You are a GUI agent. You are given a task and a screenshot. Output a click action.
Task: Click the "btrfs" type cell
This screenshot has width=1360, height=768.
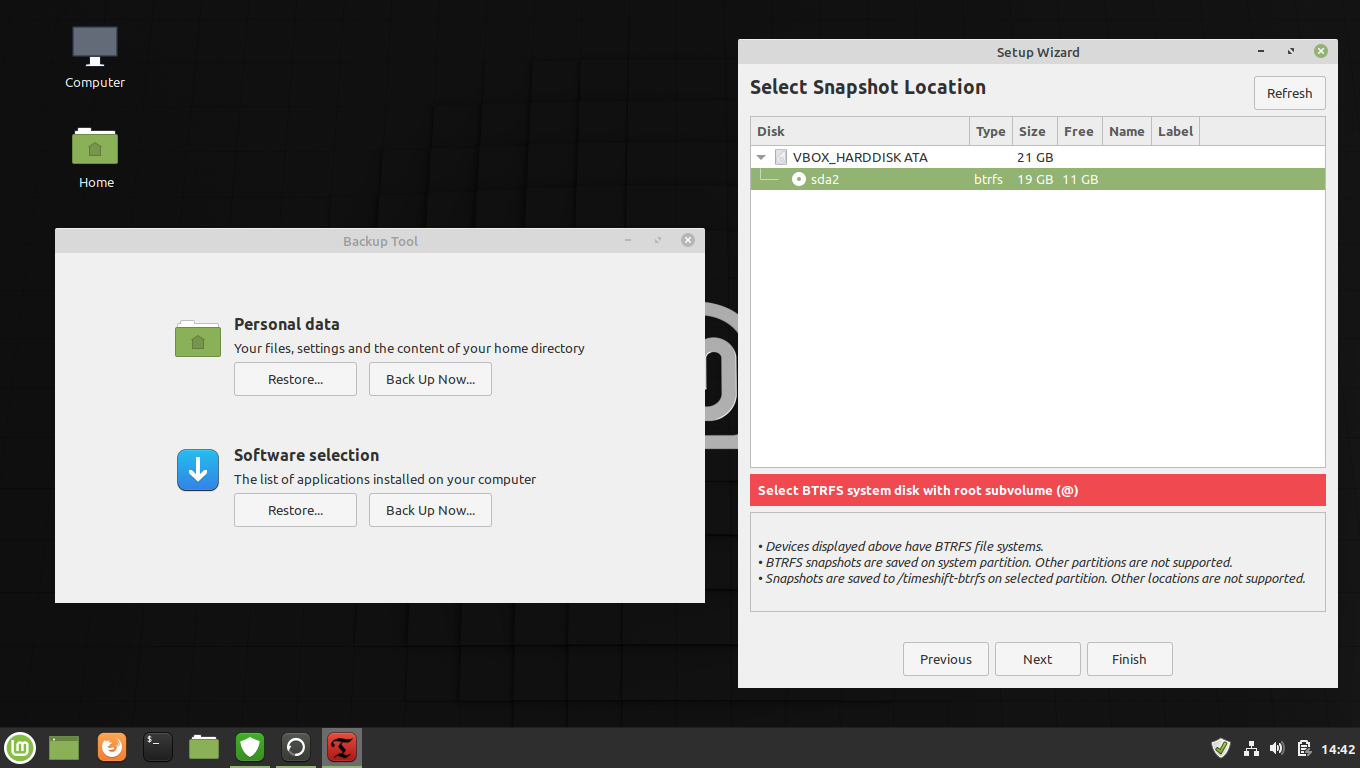tap(988, 179)
